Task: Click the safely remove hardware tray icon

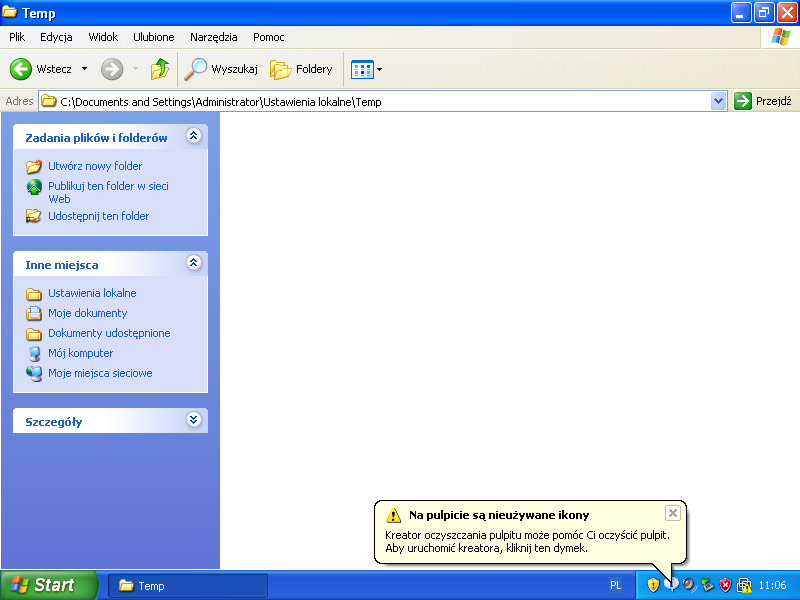Action: click(x=707, y=585)
